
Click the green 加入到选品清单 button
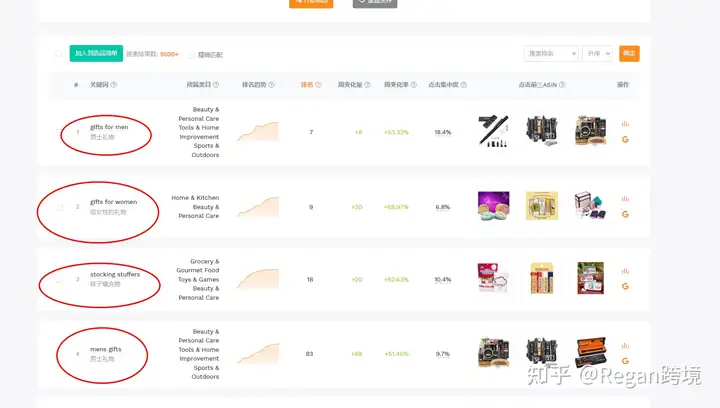click(x=96, y=53)
